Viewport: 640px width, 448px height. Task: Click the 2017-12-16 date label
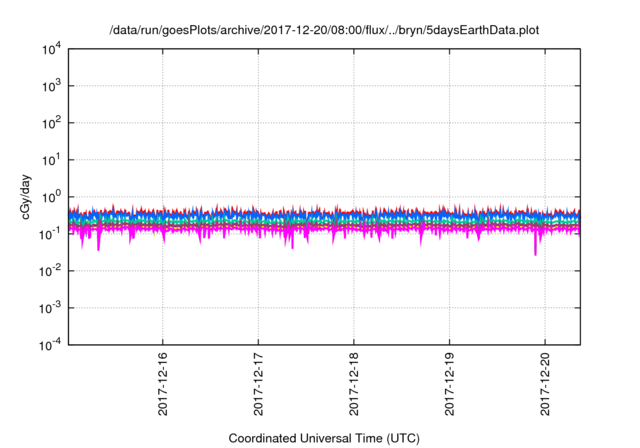click(162, 384)
